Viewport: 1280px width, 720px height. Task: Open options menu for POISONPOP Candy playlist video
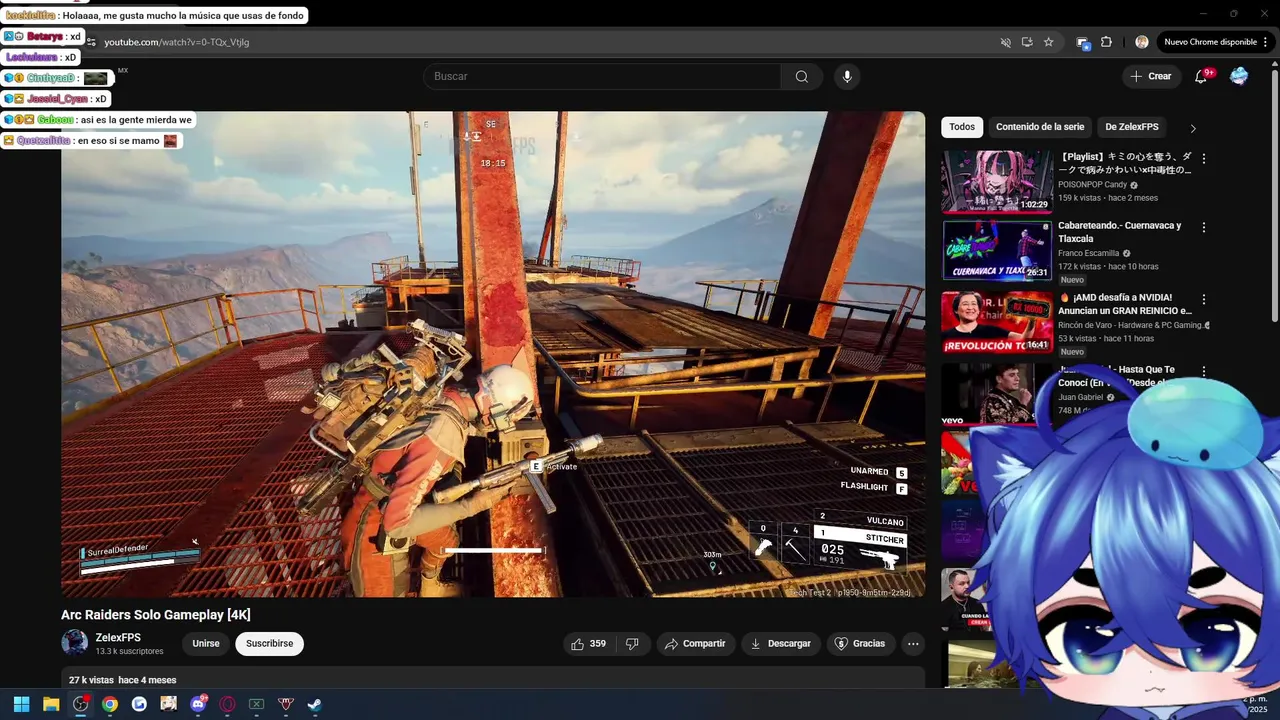(1204, 159)
